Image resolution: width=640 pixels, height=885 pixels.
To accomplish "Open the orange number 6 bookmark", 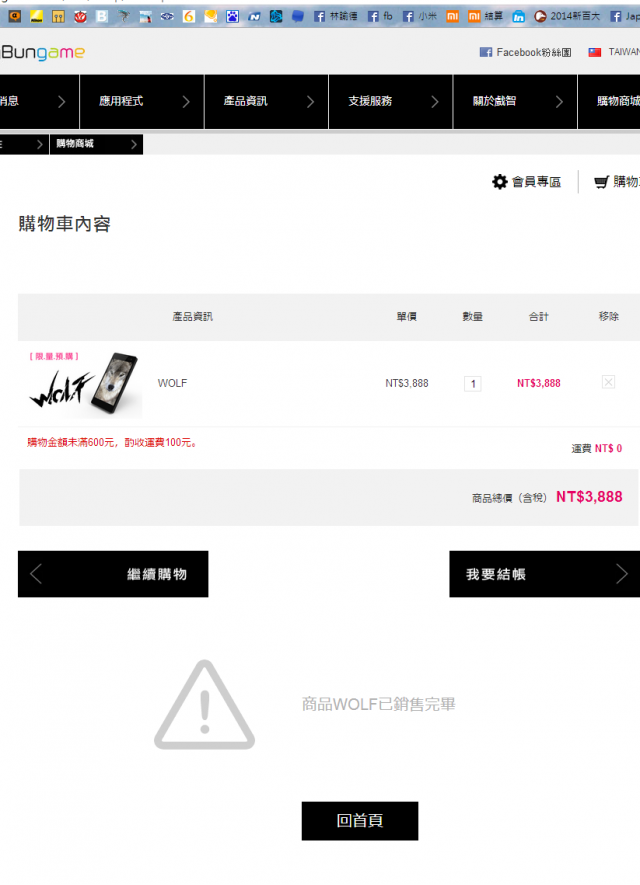I will [189, 16].
